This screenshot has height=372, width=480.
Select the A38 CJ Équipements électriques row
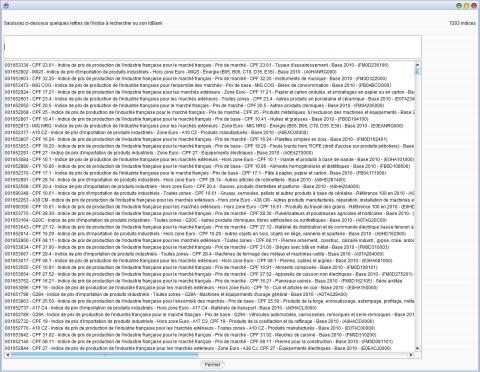pos(209,348)
